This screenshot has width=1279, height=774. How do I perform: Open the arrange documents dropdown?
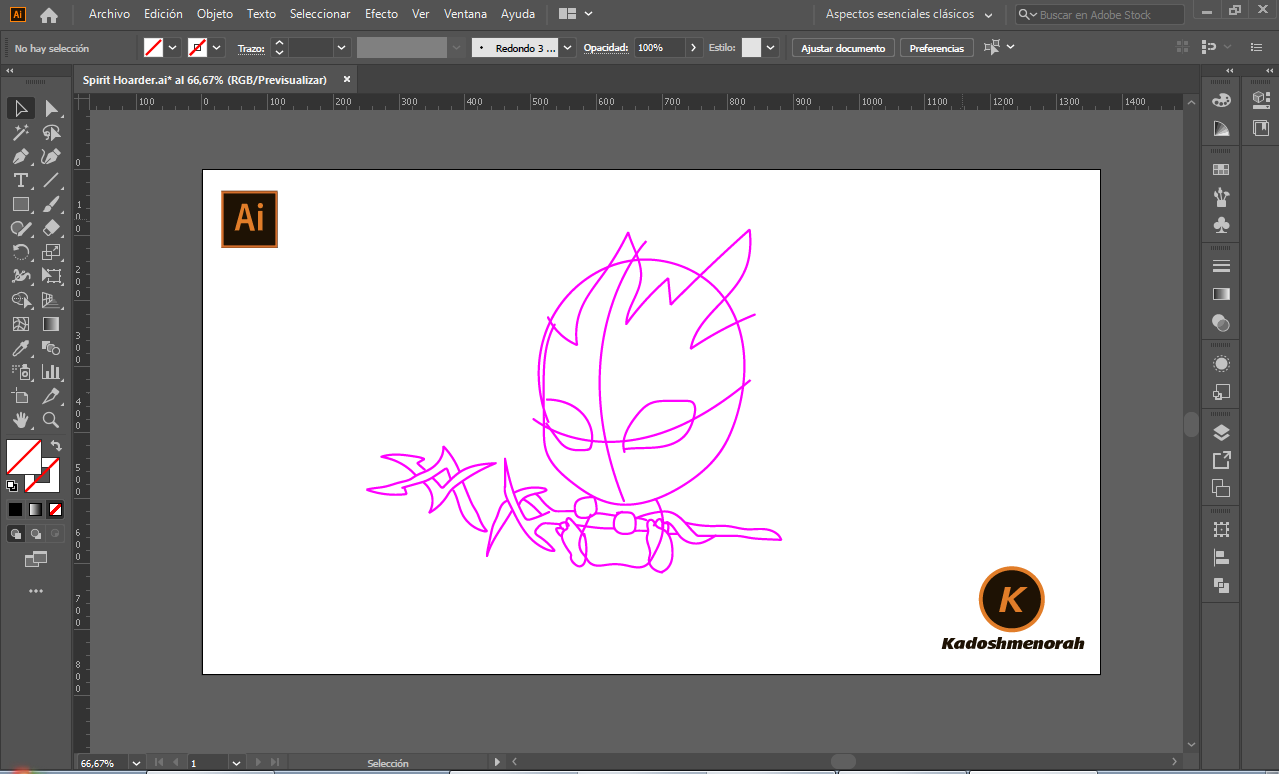[x=576, y=14]
